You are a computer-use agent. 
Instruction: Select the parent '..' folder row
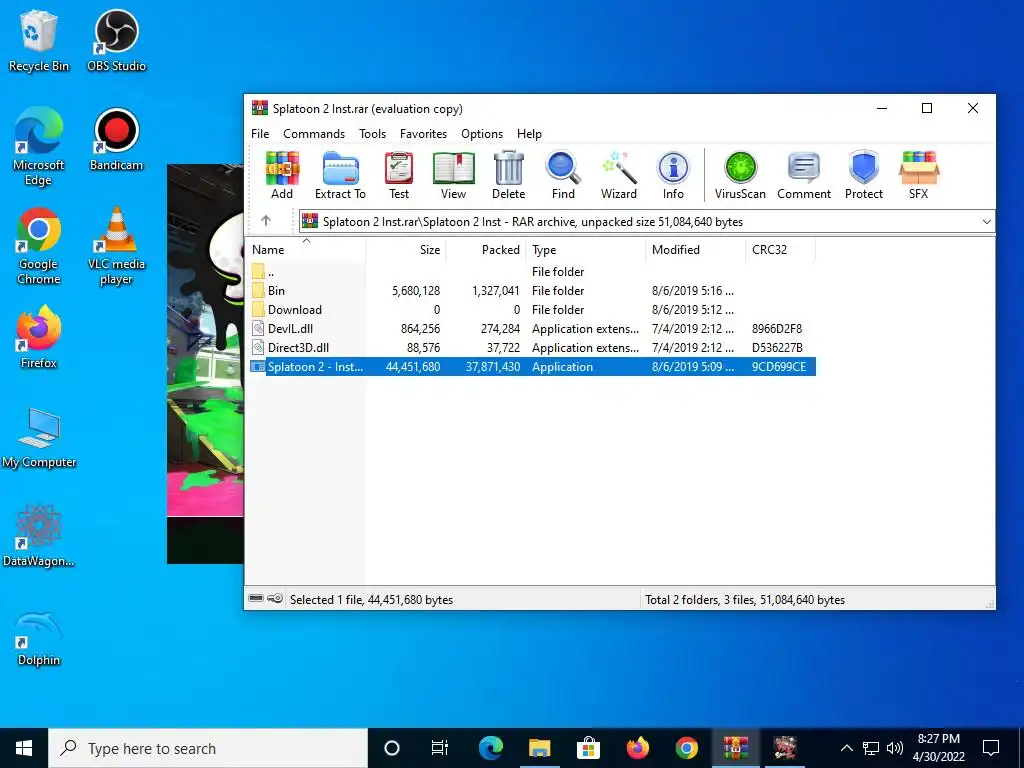pos(532,272)
